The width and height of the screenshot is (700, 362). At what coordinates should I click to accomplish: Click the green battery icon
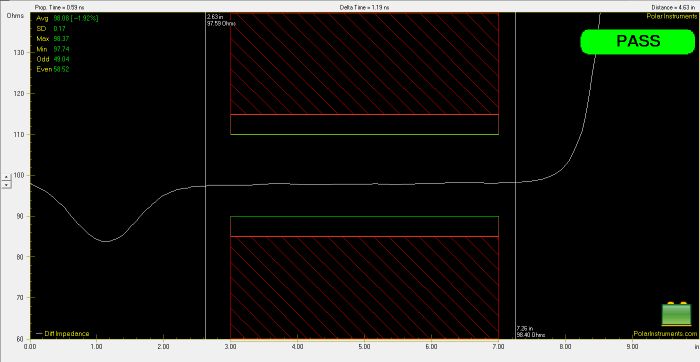point(676,314)
